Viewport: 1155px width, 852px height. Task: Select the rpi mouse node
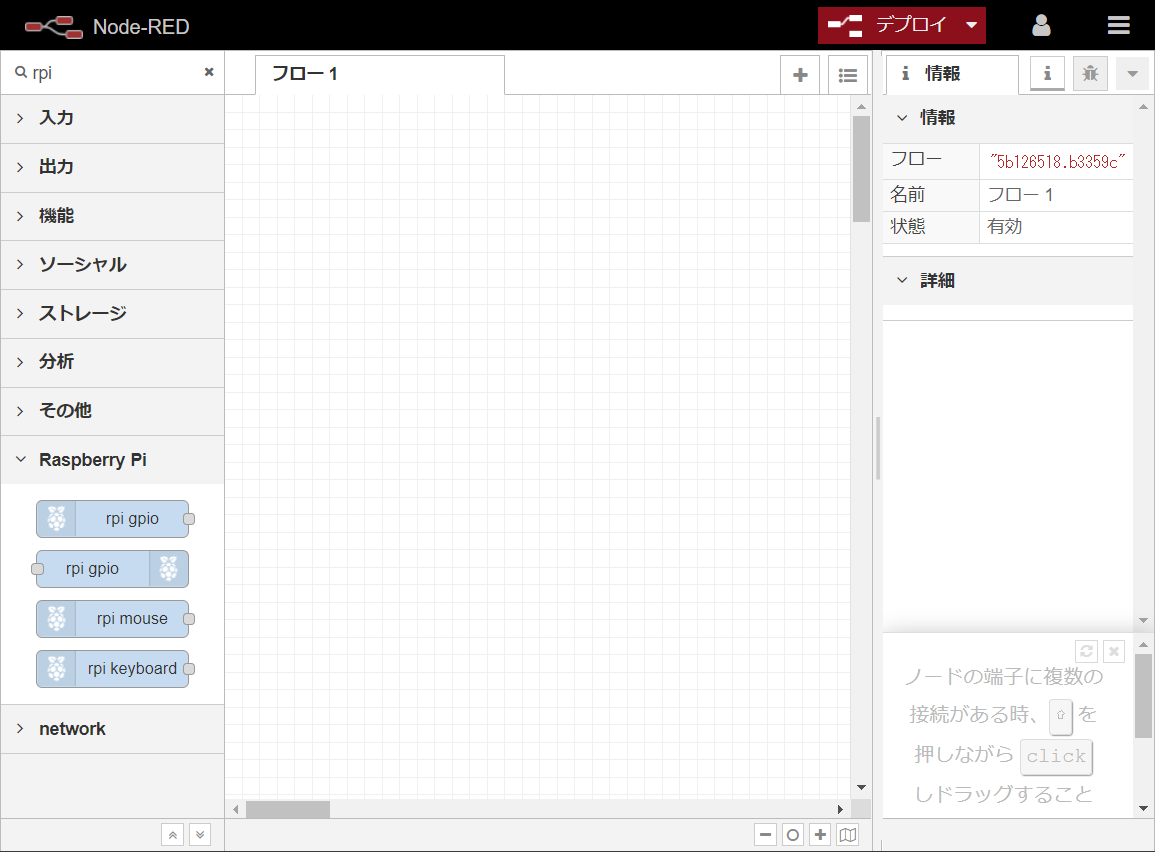113,619
